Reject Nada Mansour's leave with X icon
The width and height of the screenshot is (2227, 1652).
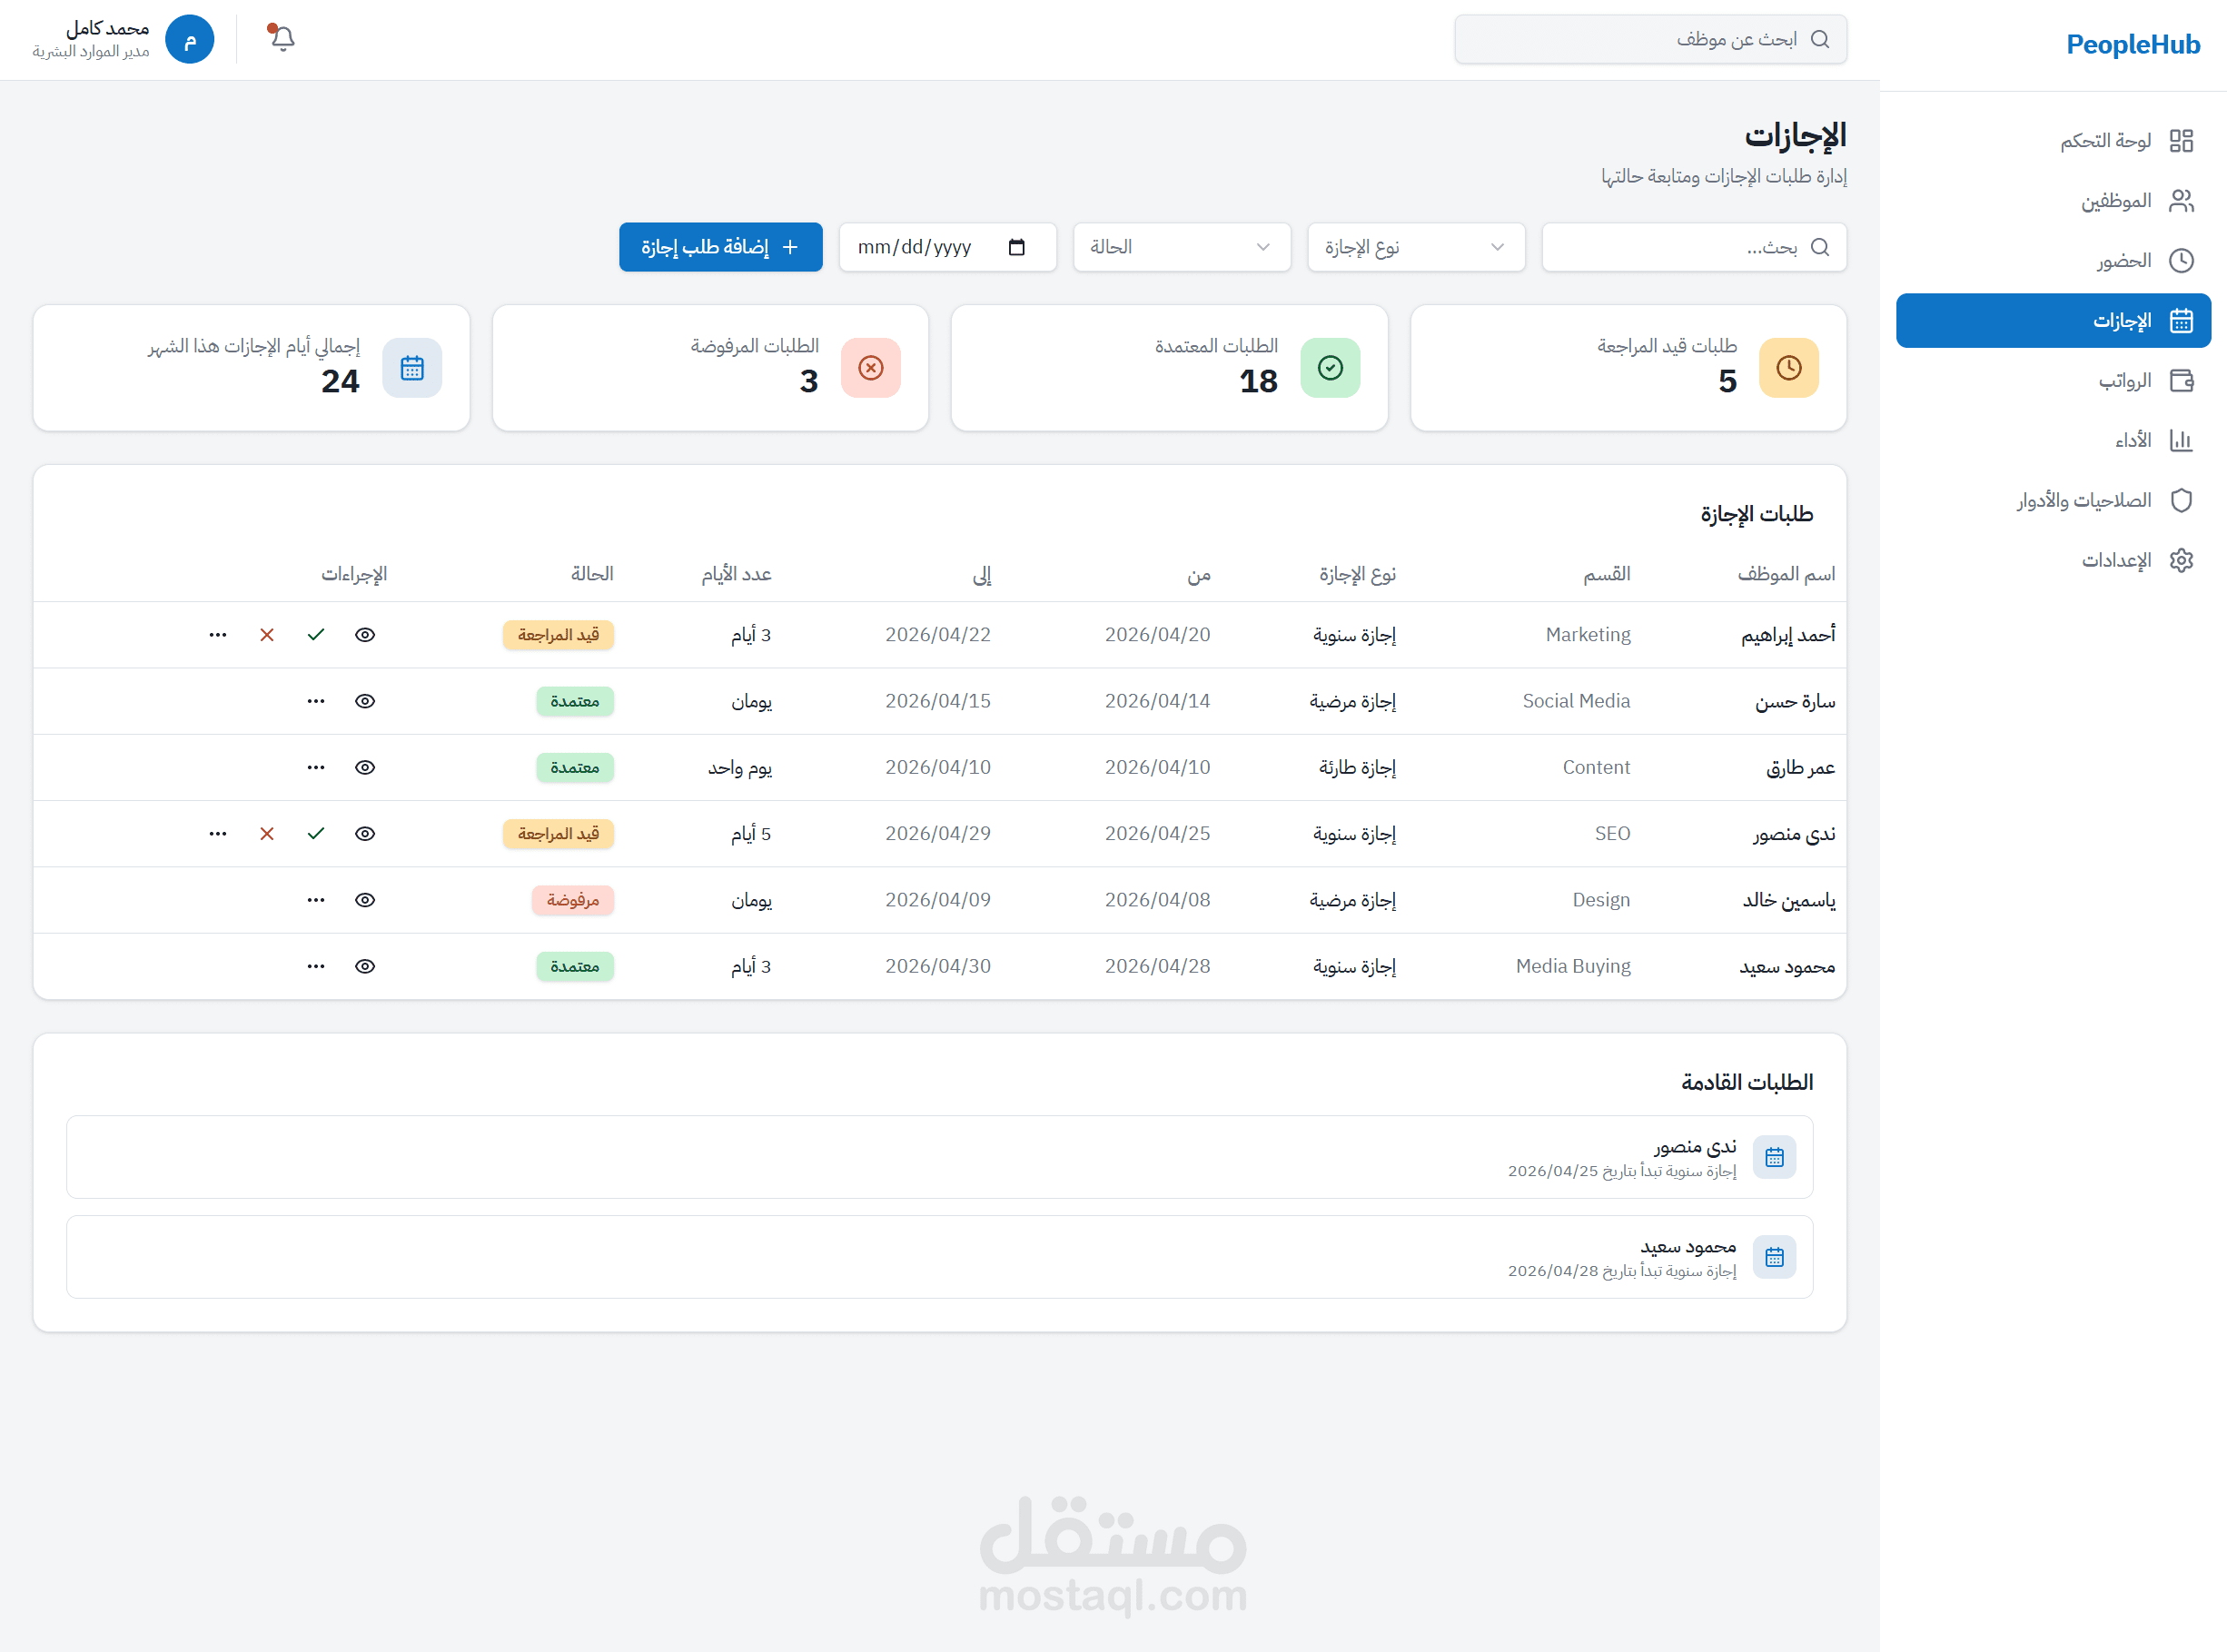267,834
